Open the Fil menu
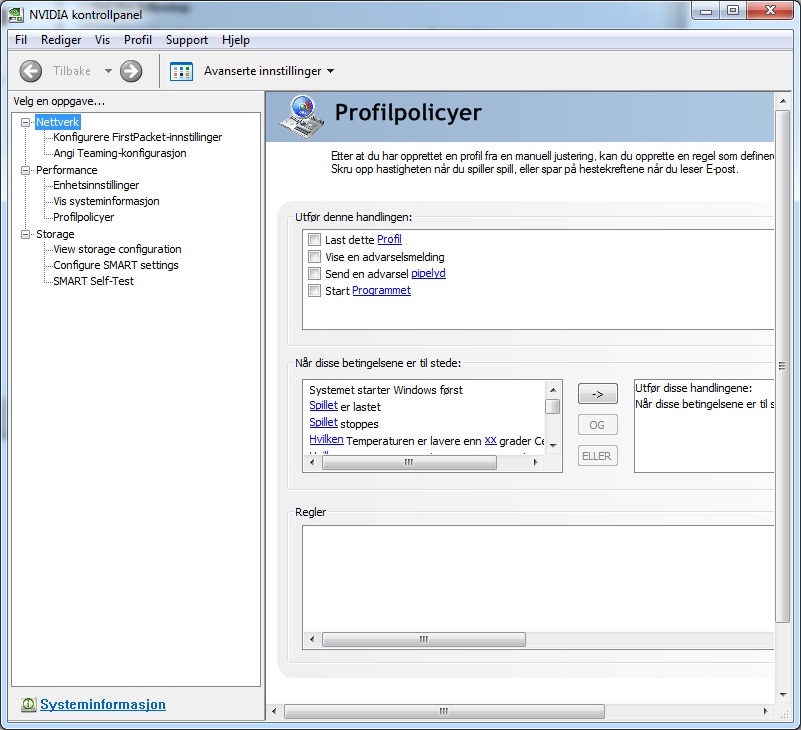This screenshot has height=730, width=801. [x=21, y=40]
